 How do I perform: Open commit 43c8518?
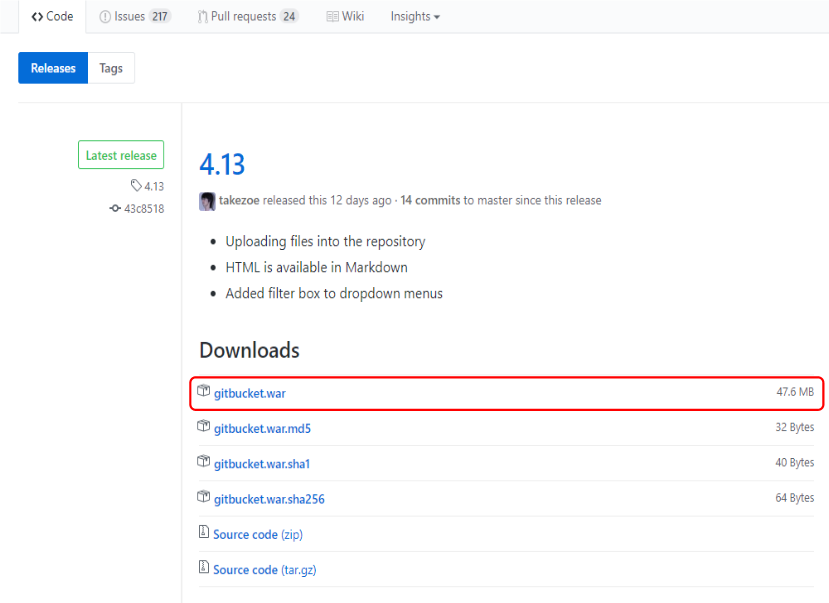144,209
